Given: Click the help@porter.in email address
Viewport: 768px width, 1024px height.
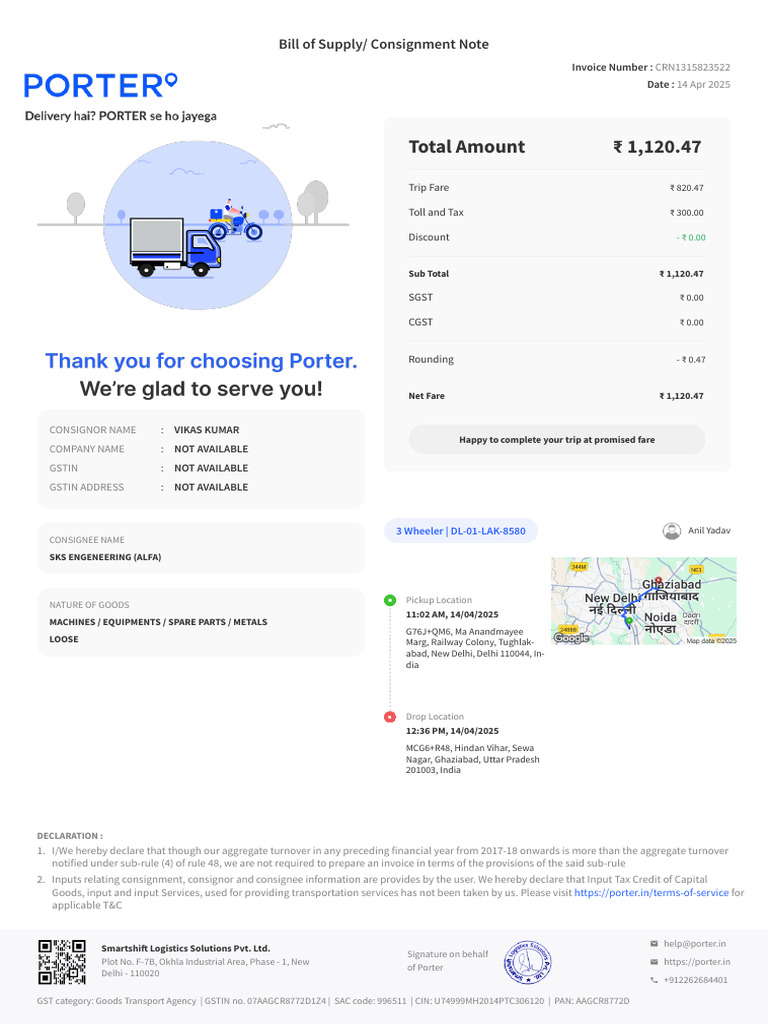Looking at the screenshot, I should point(695,943).
